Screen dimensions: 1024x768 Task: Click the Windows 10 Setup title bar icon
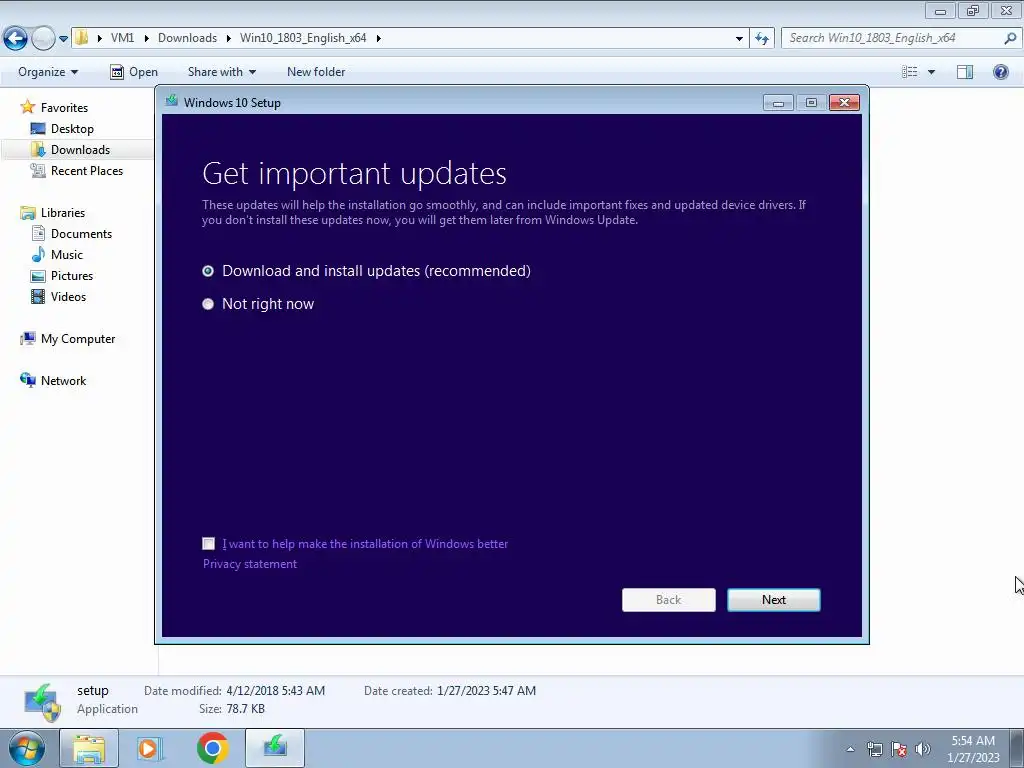172,101
